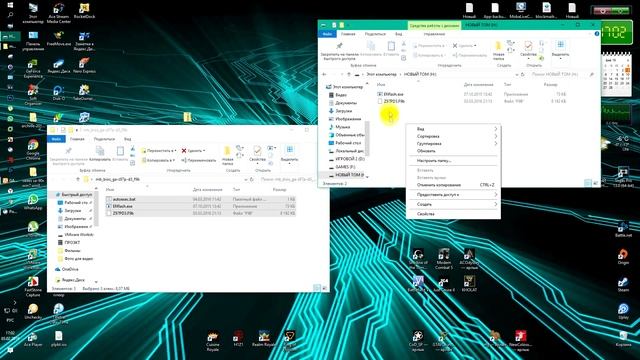Image resolution: width=640 pixels, height=360 pixels.
Task: Open Uplay desktop icon
Action: click(x=623, y=311)
